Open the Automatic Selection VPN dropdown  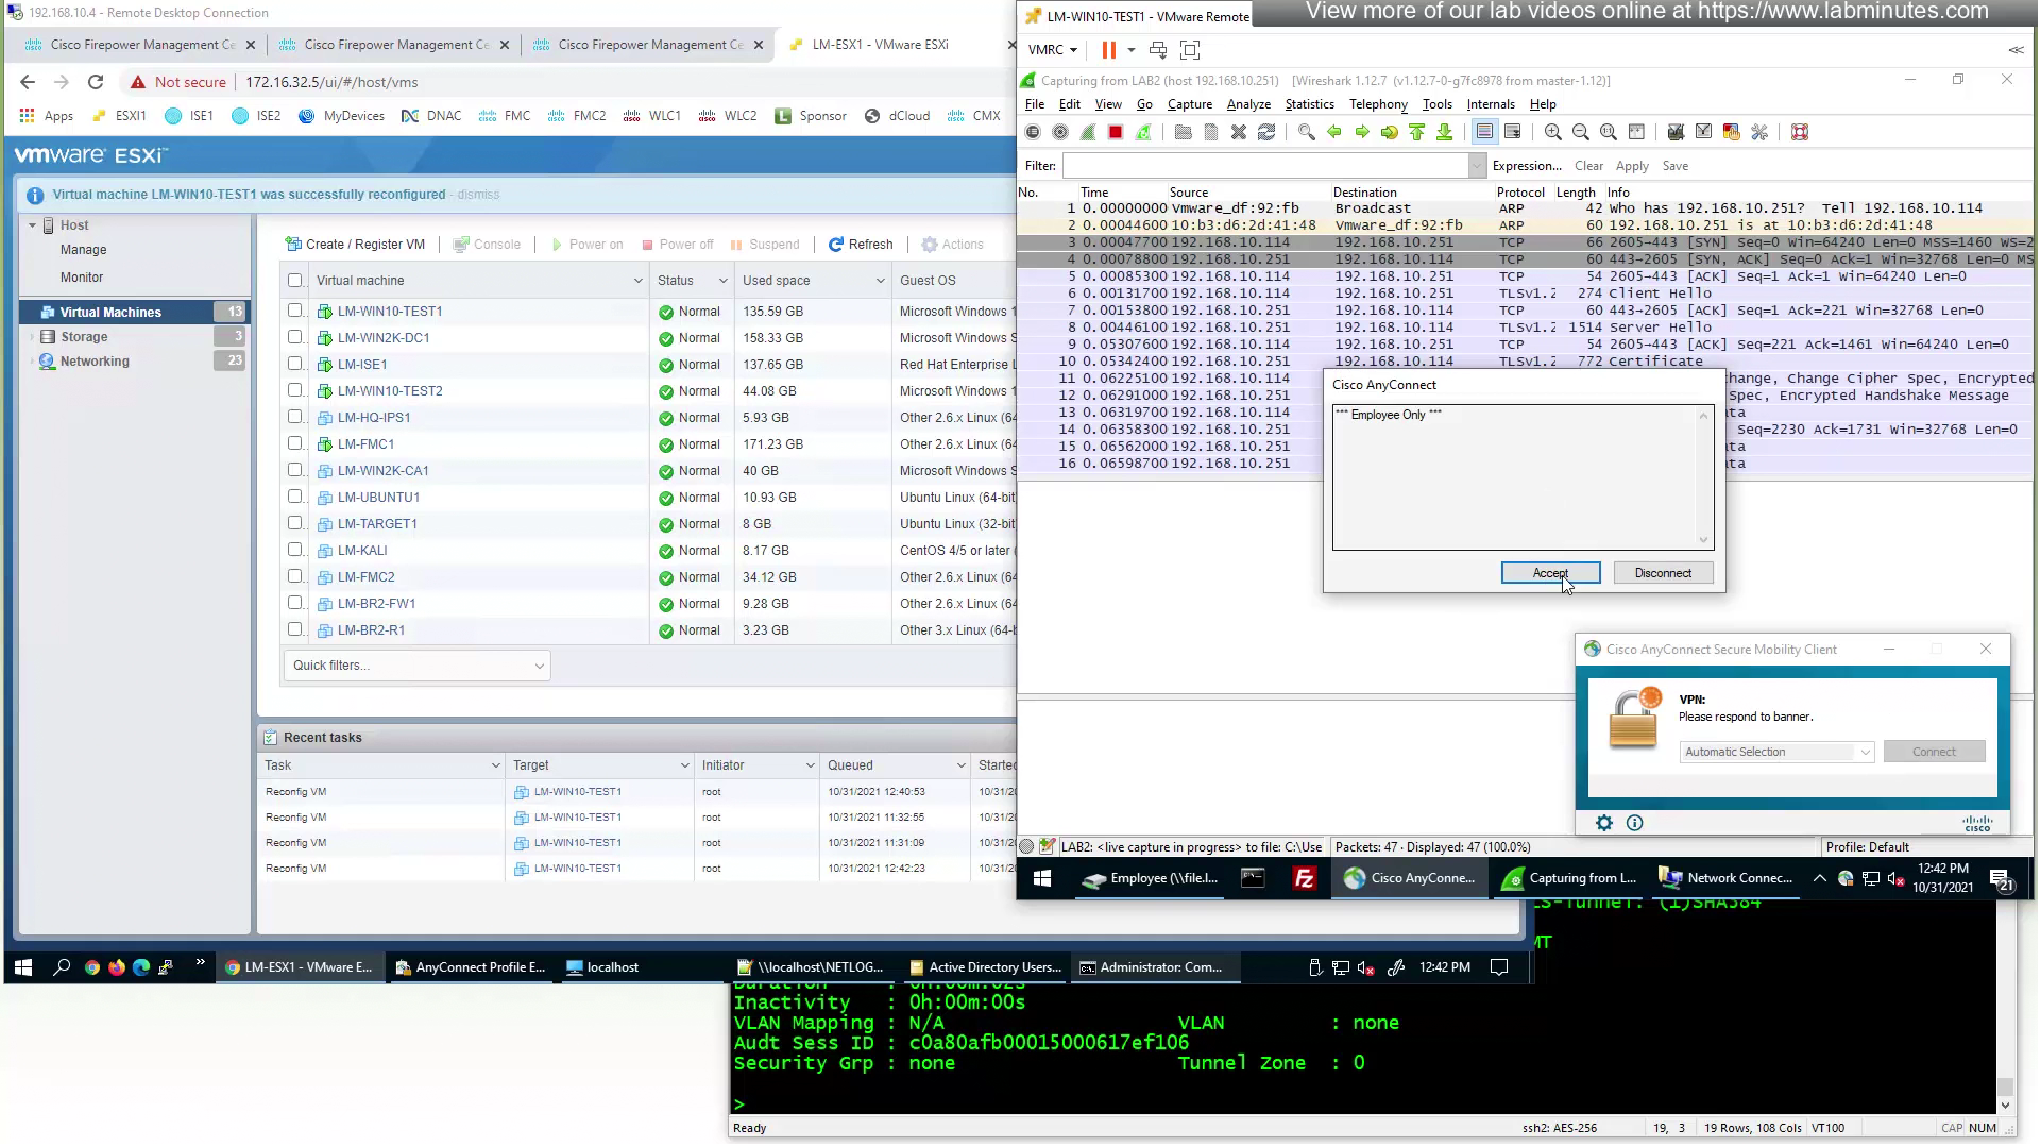(1777, 752)
